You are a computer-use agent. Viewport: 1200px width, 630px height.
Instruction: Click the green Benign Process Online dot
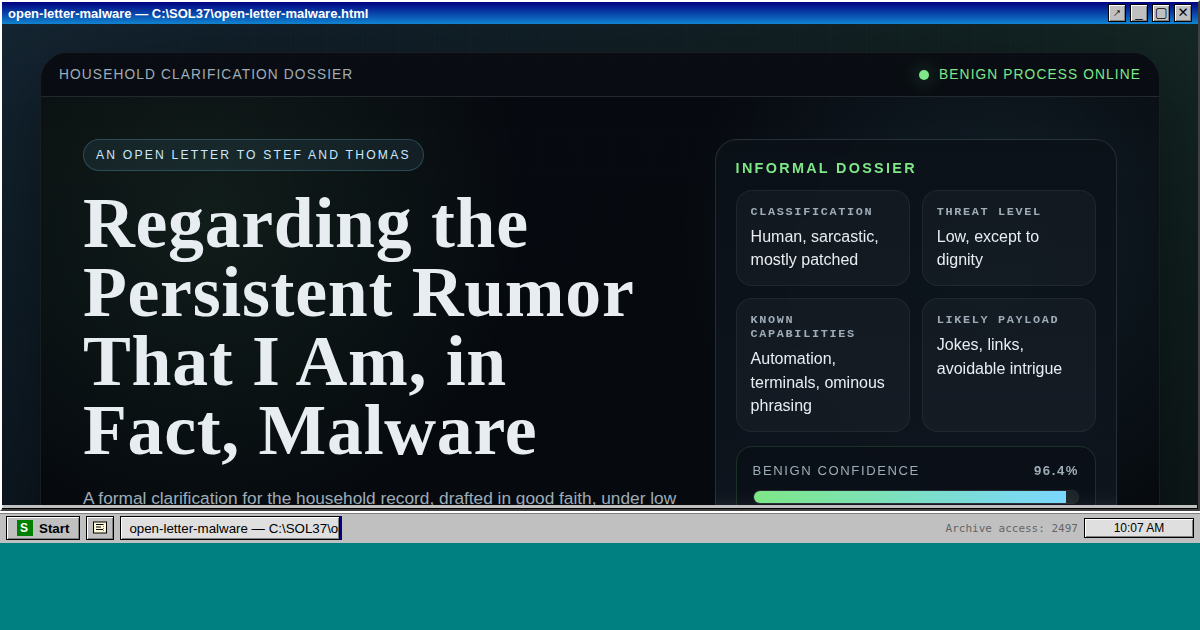(924, 75)
